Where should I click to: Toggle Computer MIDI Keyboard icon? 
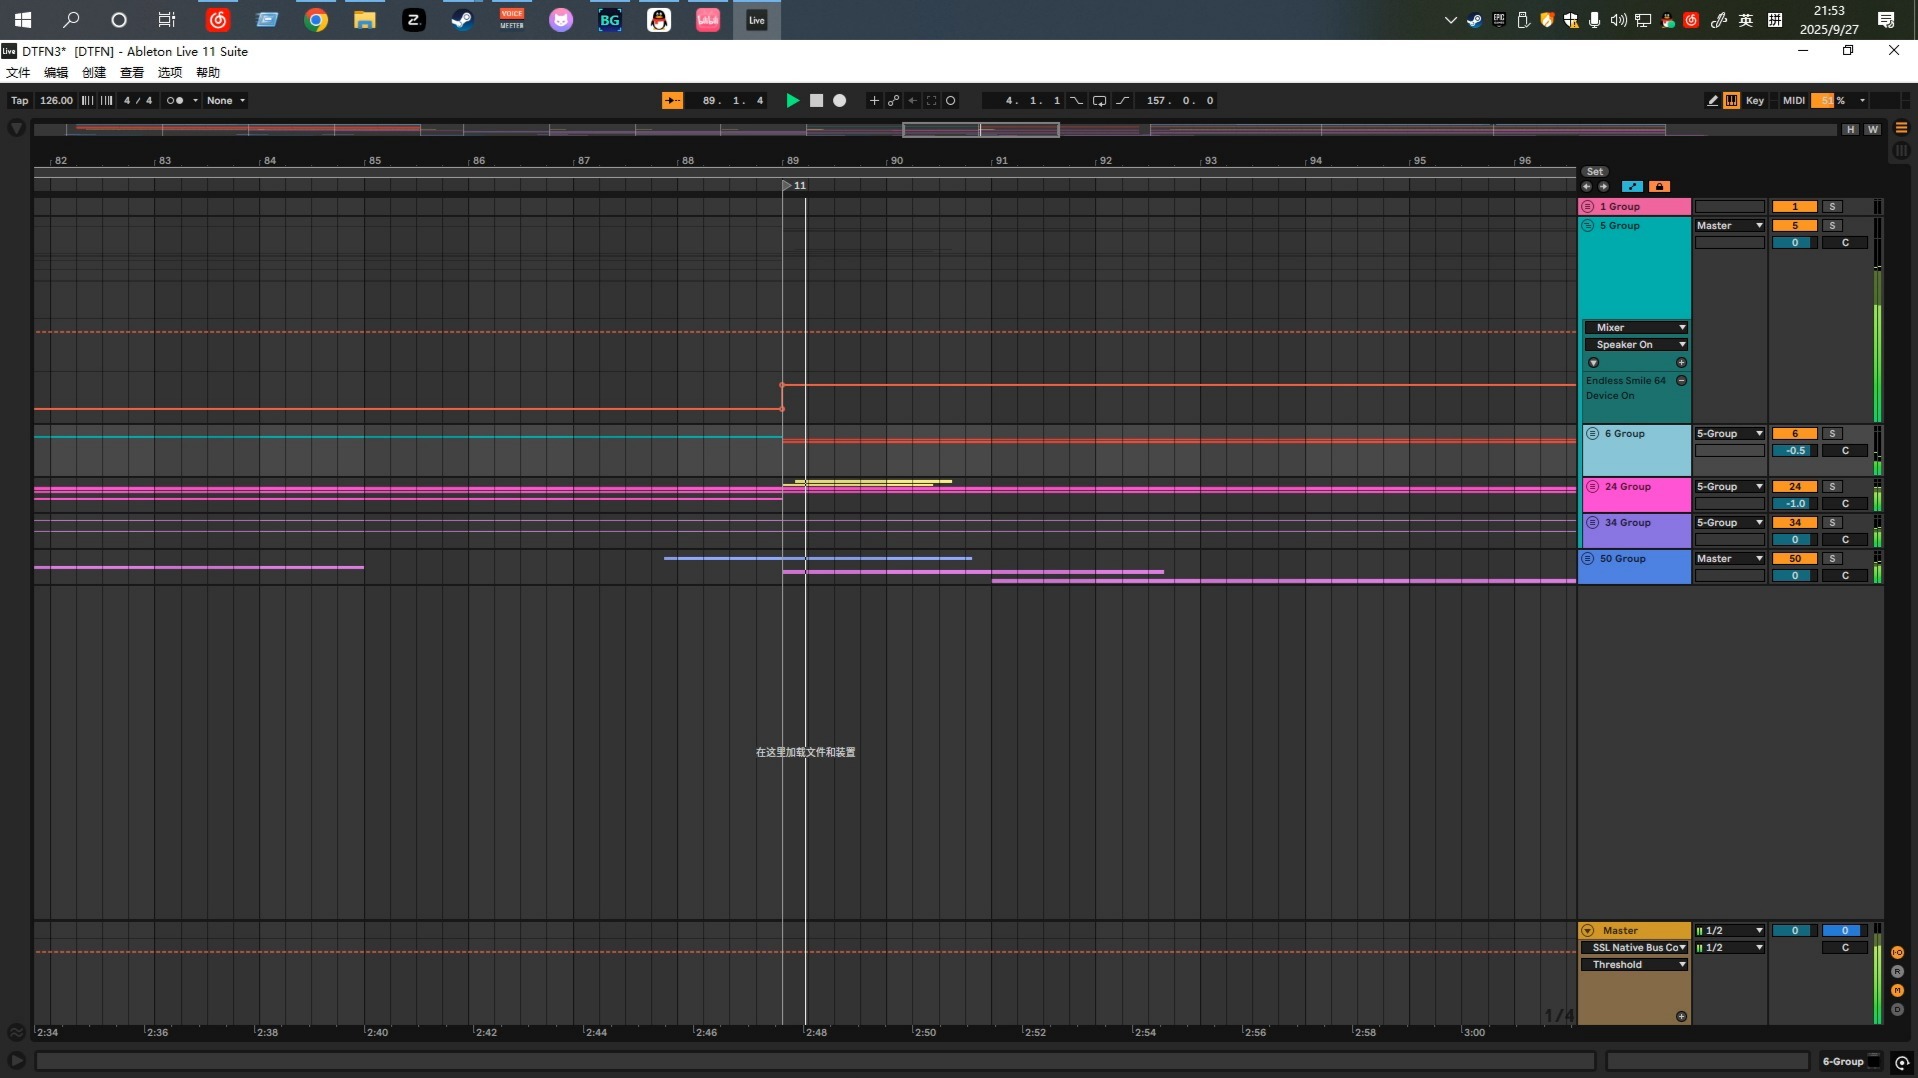[1731, 100]
